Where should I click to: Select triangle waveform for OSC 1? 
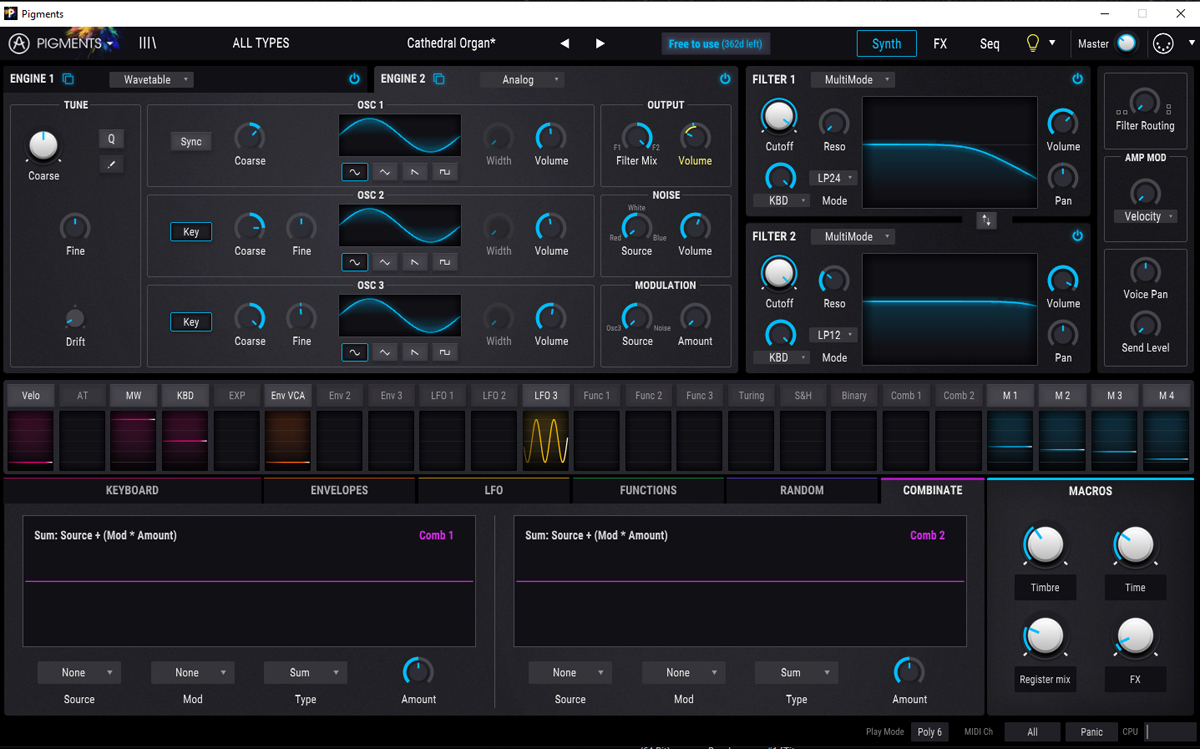pyautogui.click(x=385, y=172)
